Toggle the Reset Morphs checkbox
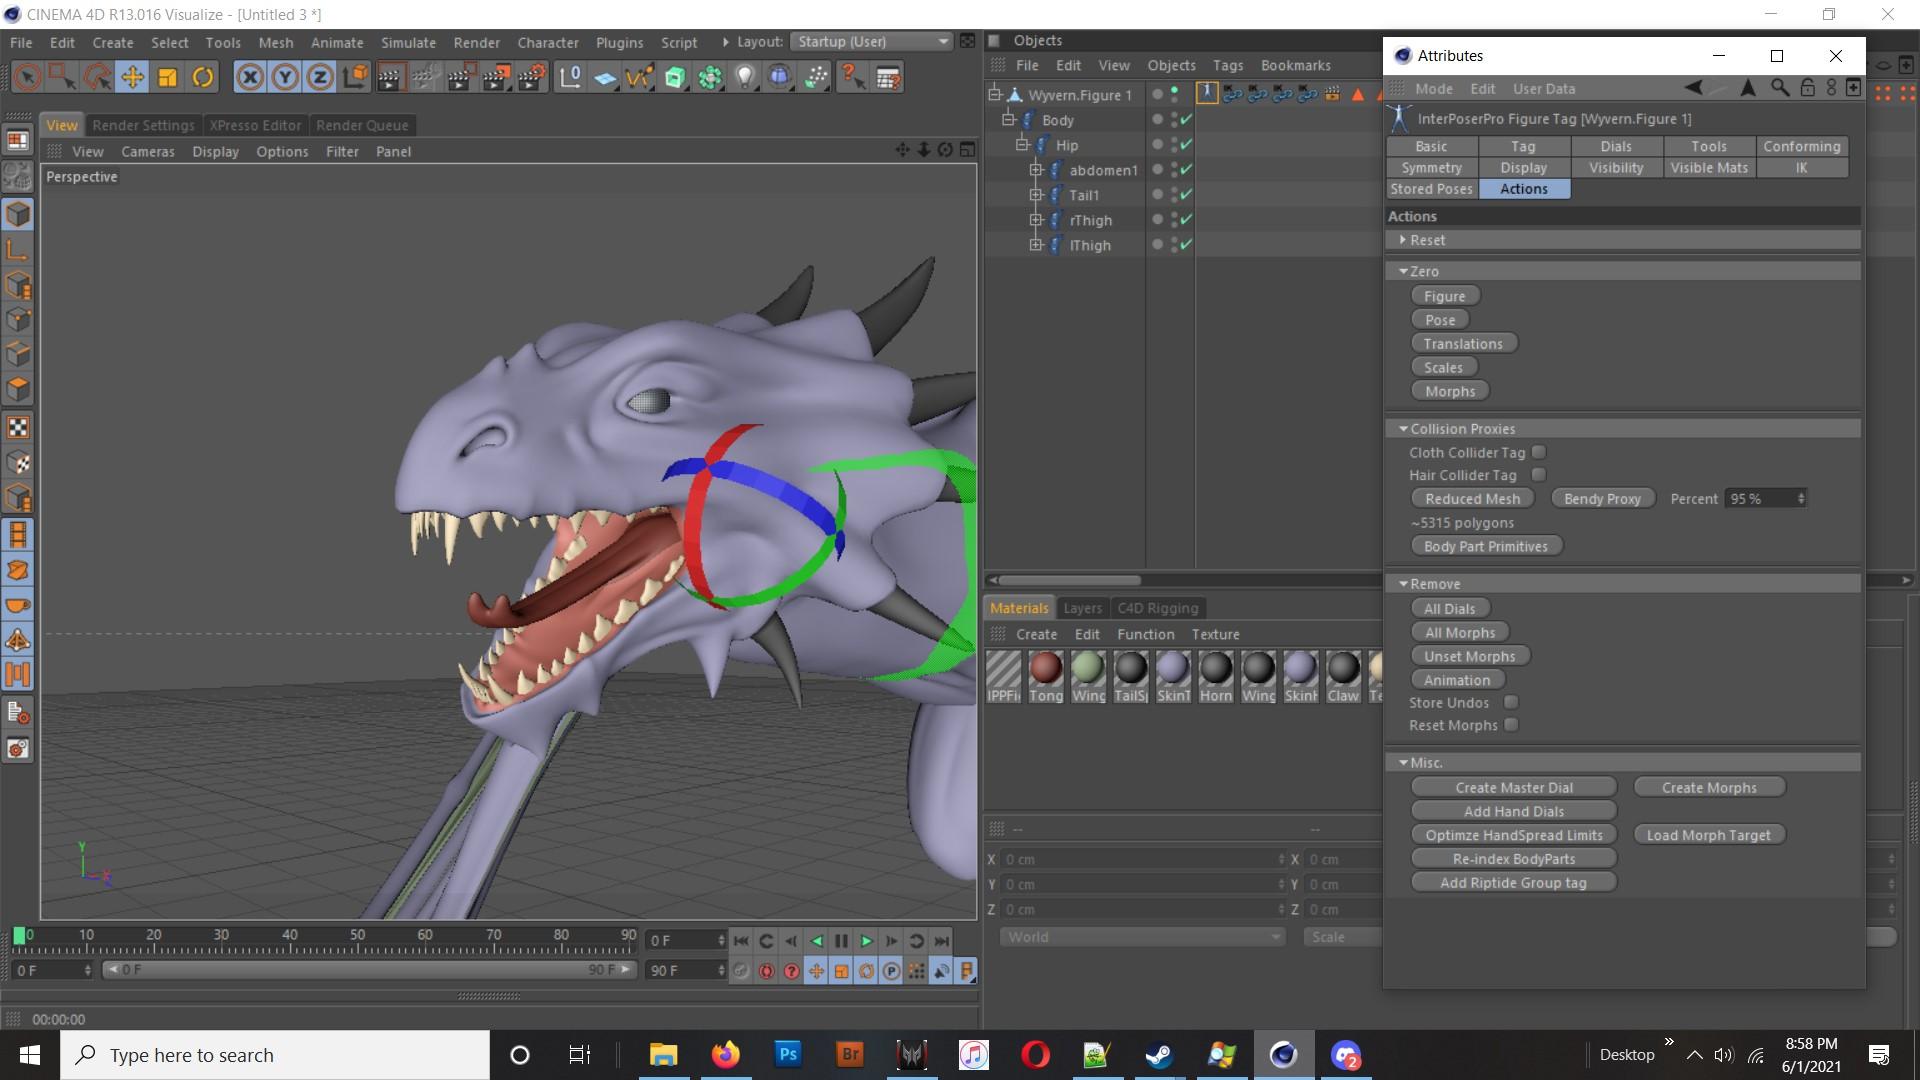Screen dimensions: 1920x1080 coord(1511,725)
